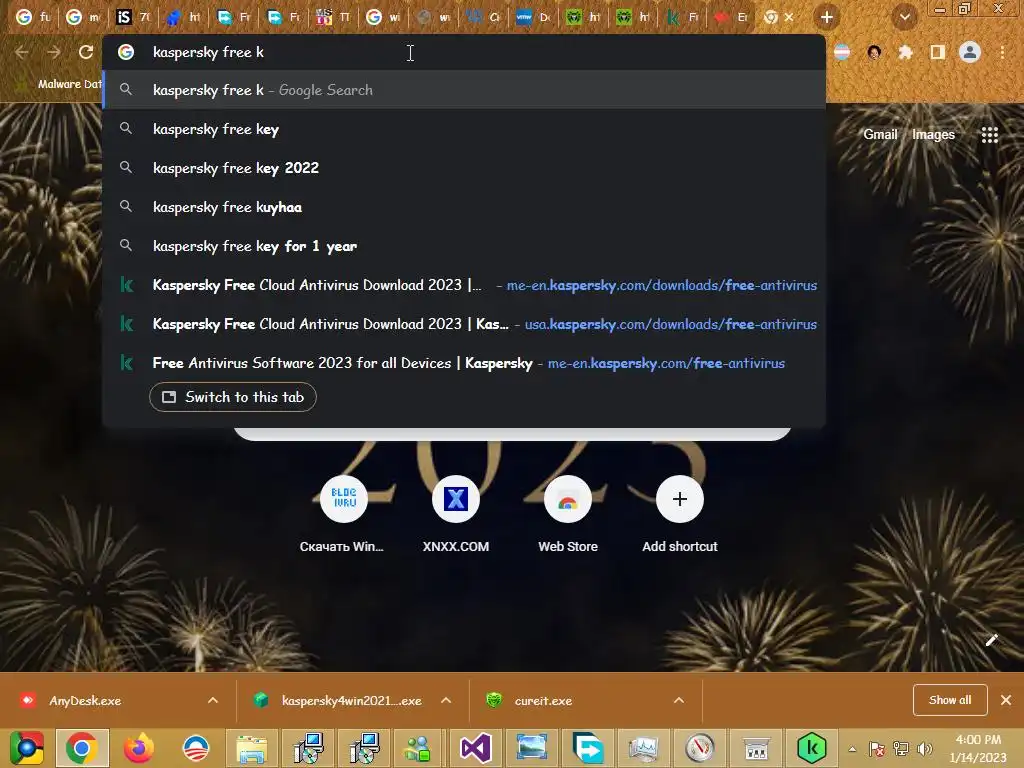The image size is (1024, 768).
Task: Toggle the browser side panel icon
Action: click(938, 52)
